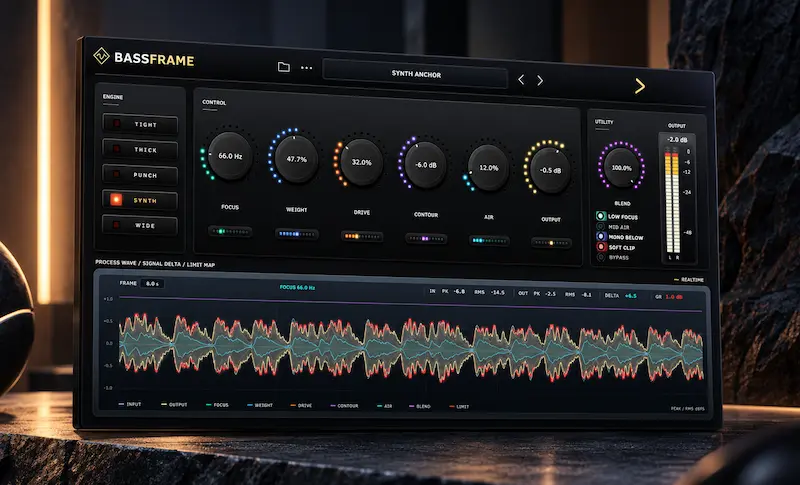Open the three-dot options menu
This screenshot has width=800, height=485.
(306, 68)
